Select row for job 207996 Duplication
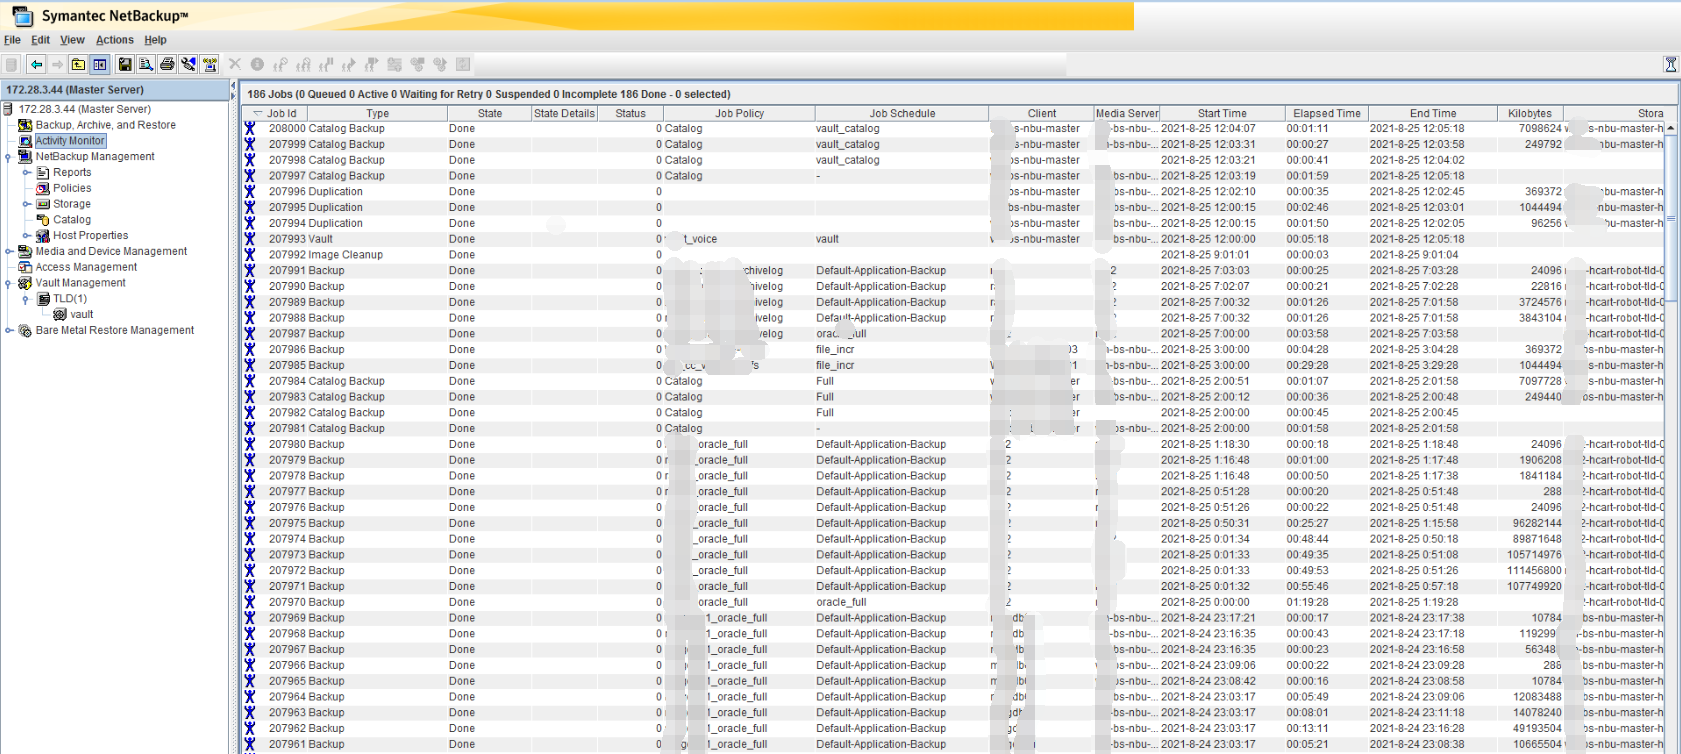 [x=954, y=192]
